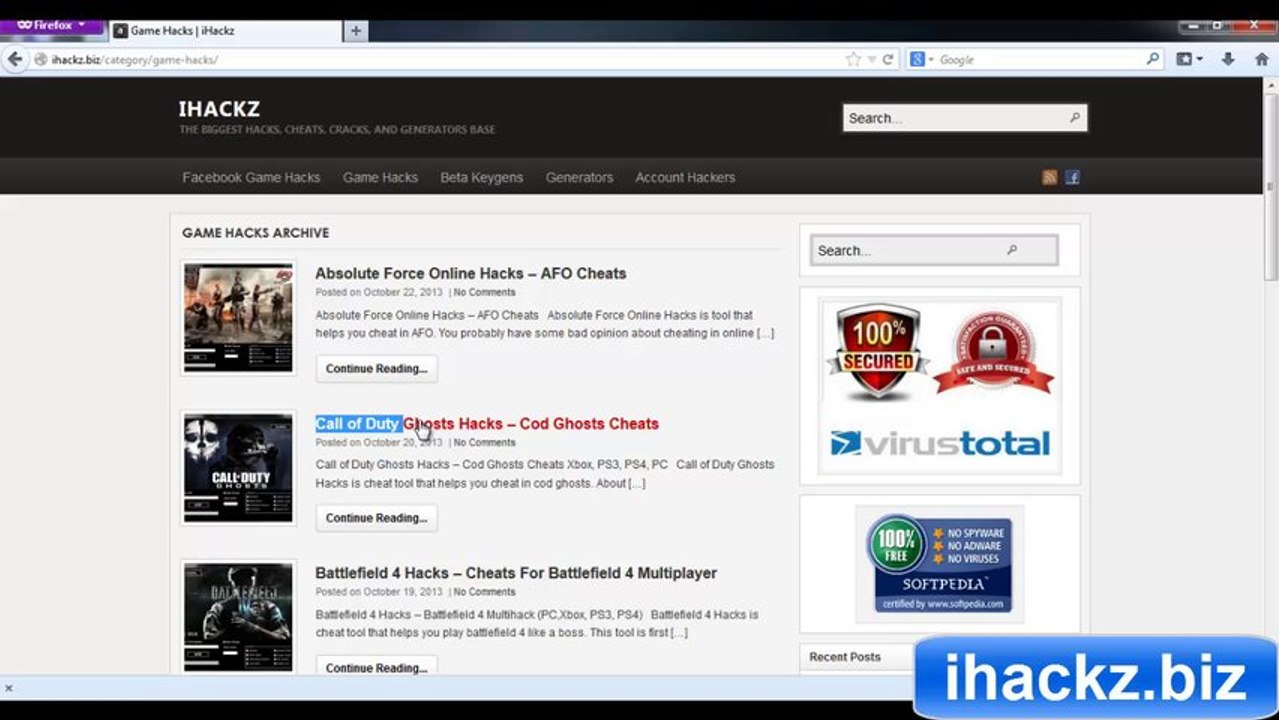Open Generators menu item
The height and width of the screenshot is (720, 1279).
579,177
